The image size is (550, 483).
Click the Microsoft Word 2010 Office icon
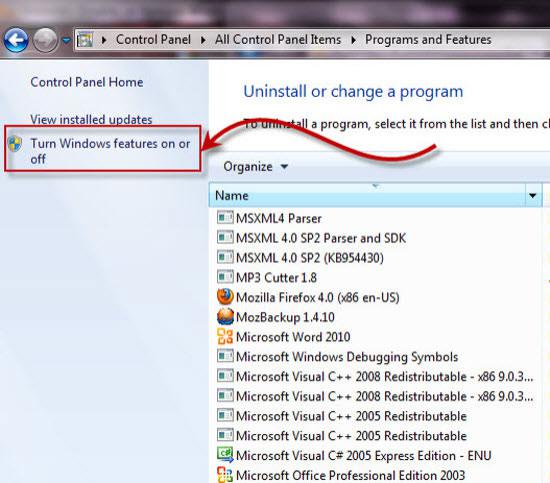pyautogui.click(x=225, y=336)
